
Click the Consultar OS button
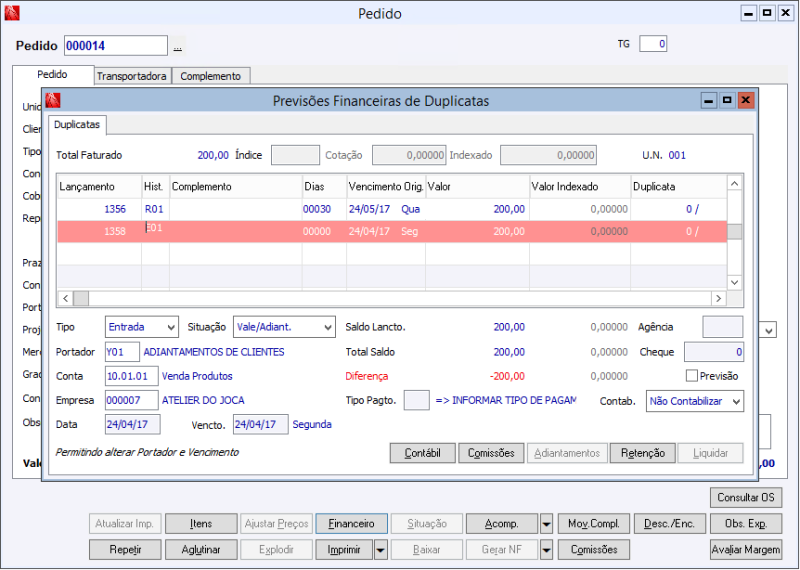745,498
